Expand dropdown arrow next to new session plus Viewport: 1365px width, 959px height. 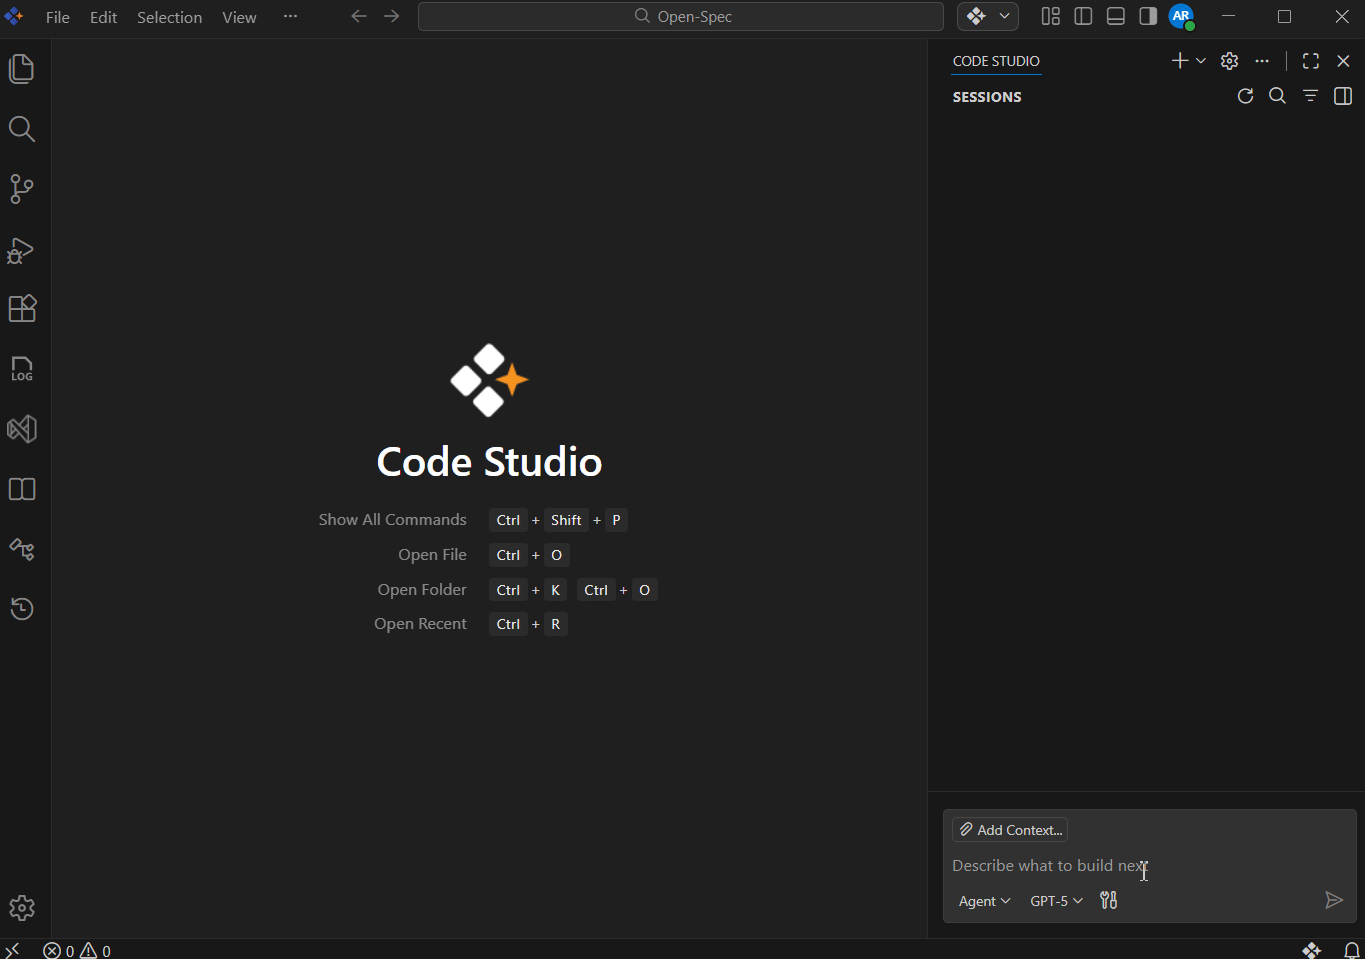pyautogui.click(x=1201, y=61)
